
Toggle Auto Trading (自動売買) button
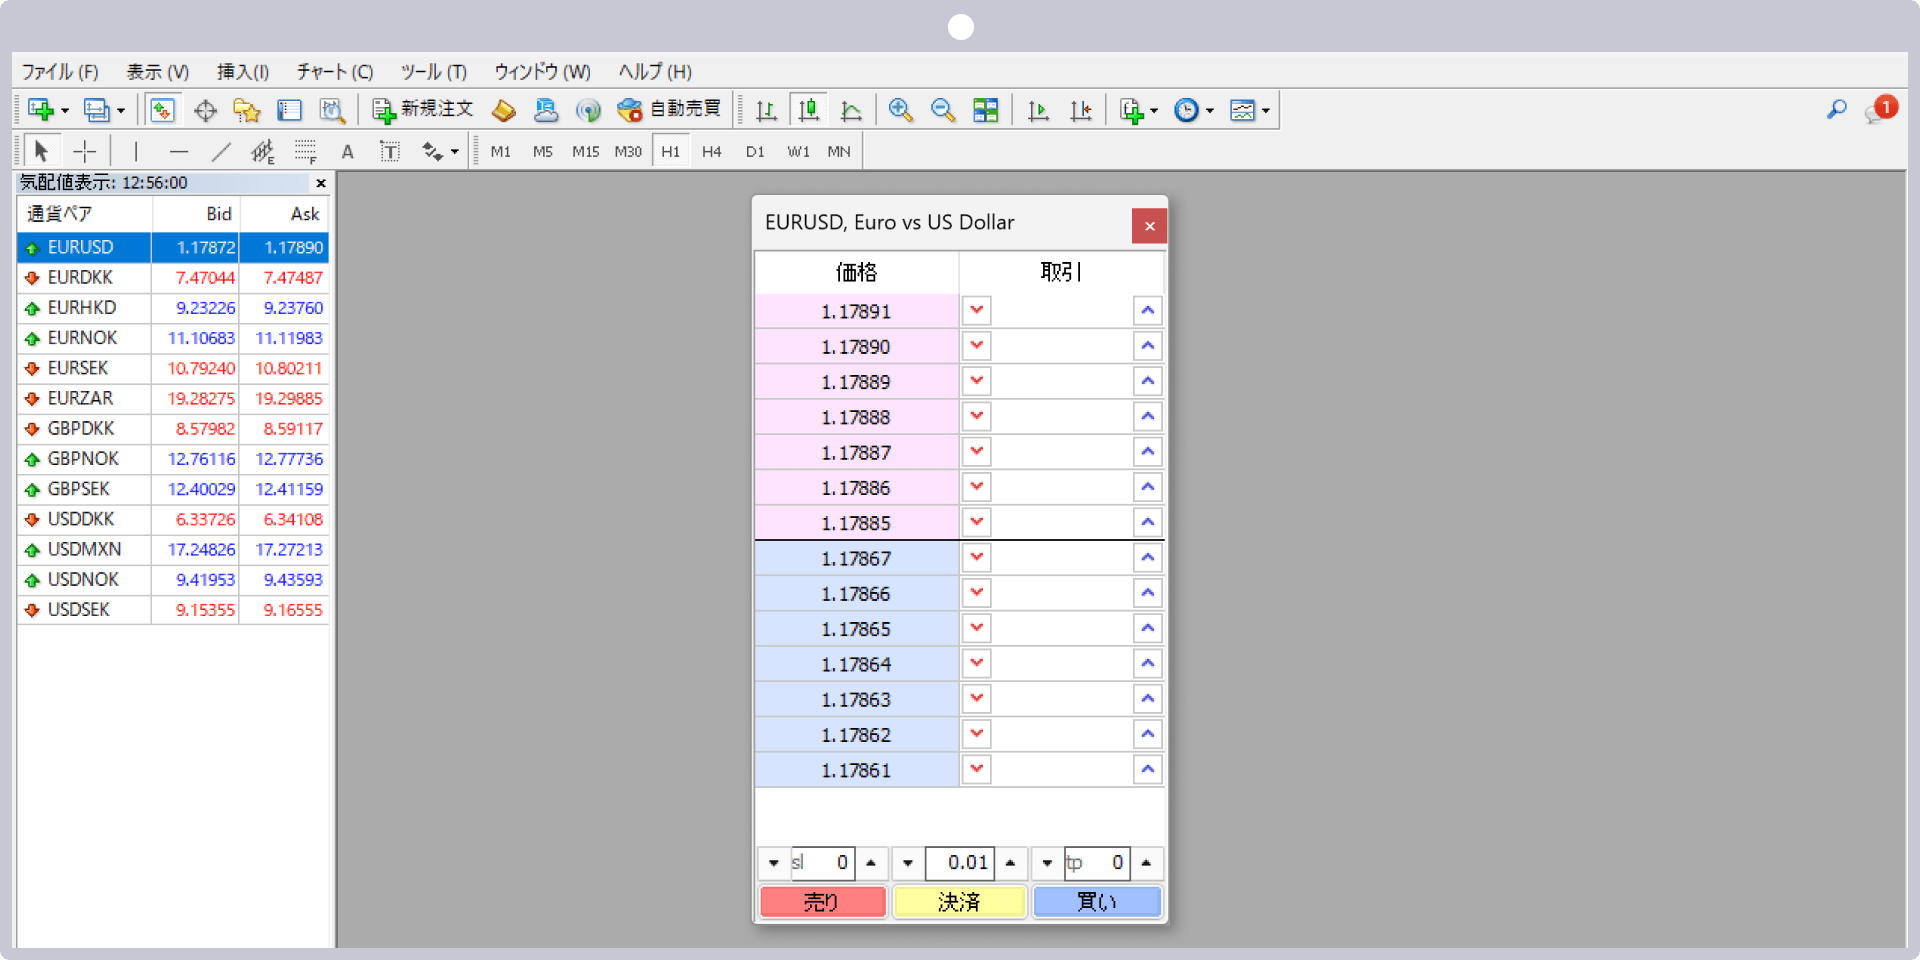(x=670, y=110)
